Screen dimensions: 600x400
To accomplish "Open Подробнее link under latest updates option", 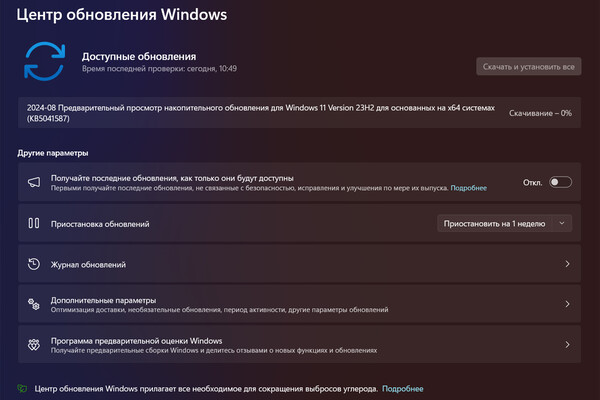I will coord(468,188).
